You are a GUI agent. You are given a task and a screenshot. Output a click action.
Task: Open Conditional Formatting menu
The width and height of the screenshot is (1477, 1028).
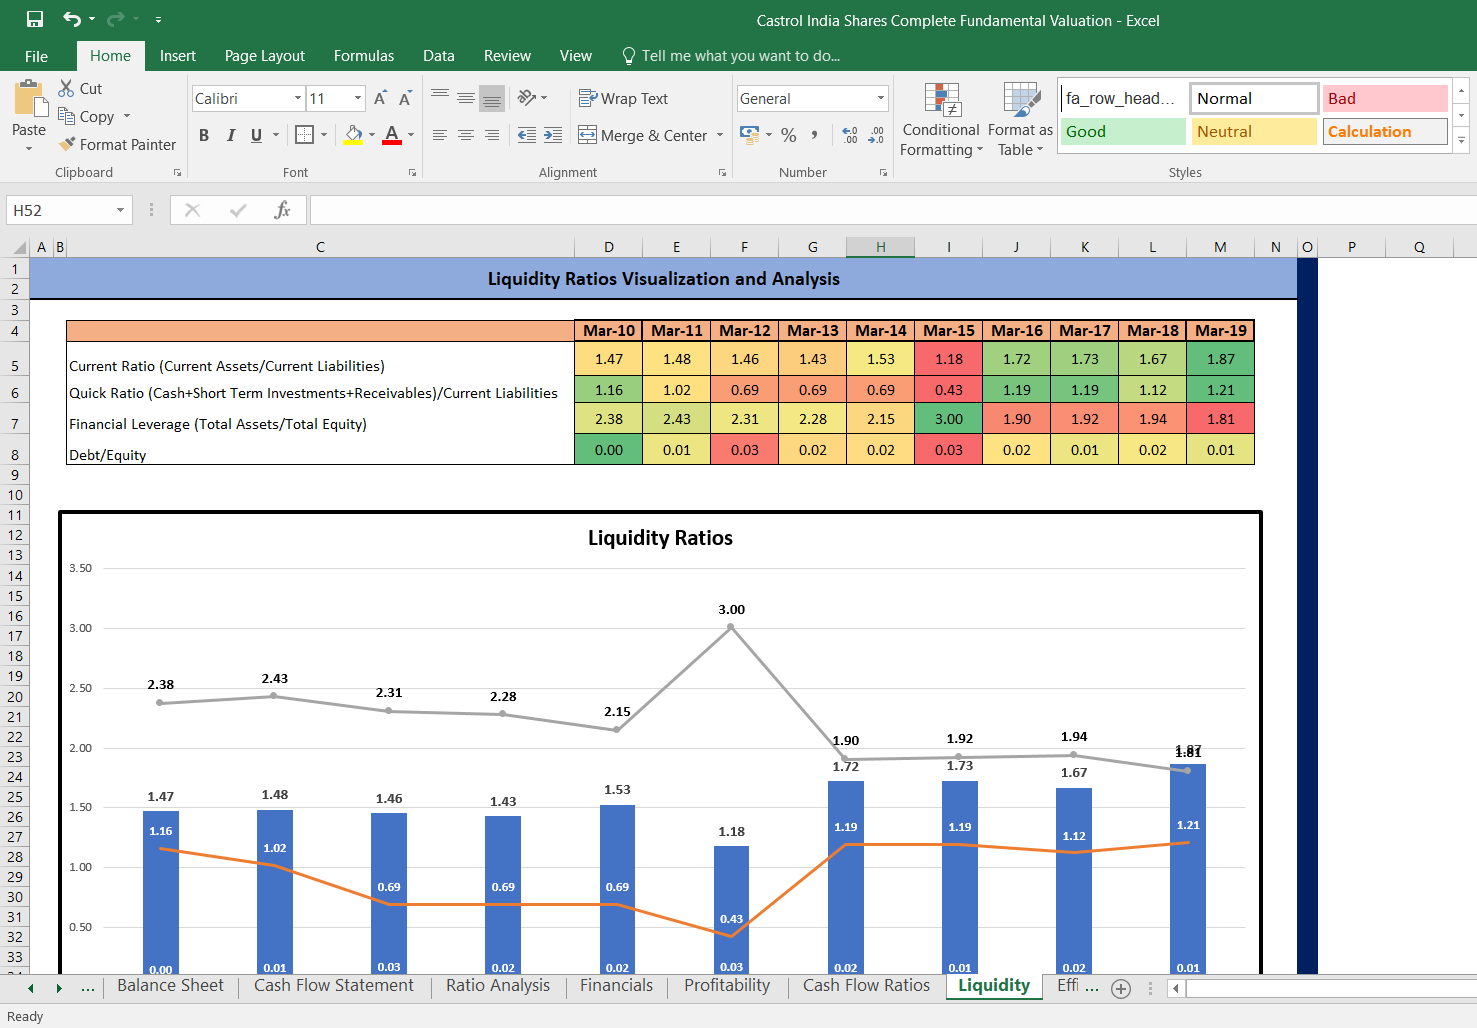[941, 120]
